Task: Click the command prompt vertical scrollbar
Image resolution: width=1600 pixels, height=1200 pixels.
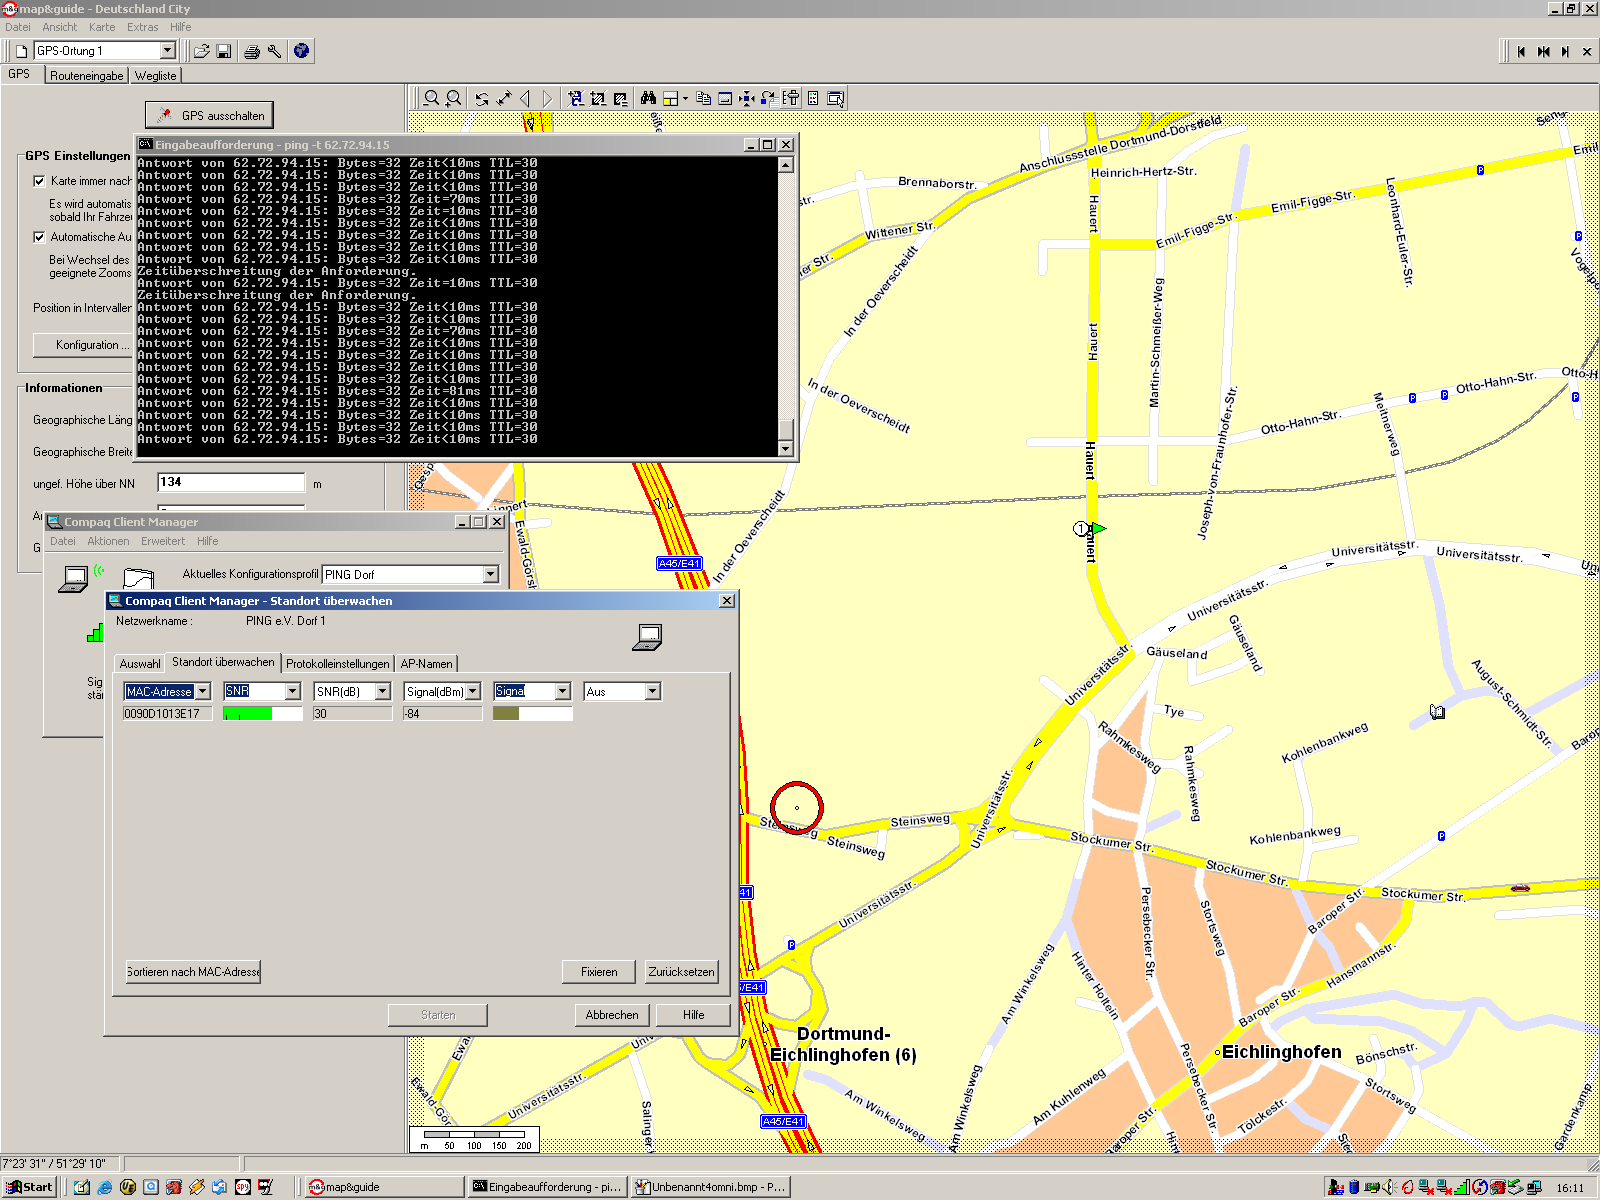Action: (x=786, y=306)
